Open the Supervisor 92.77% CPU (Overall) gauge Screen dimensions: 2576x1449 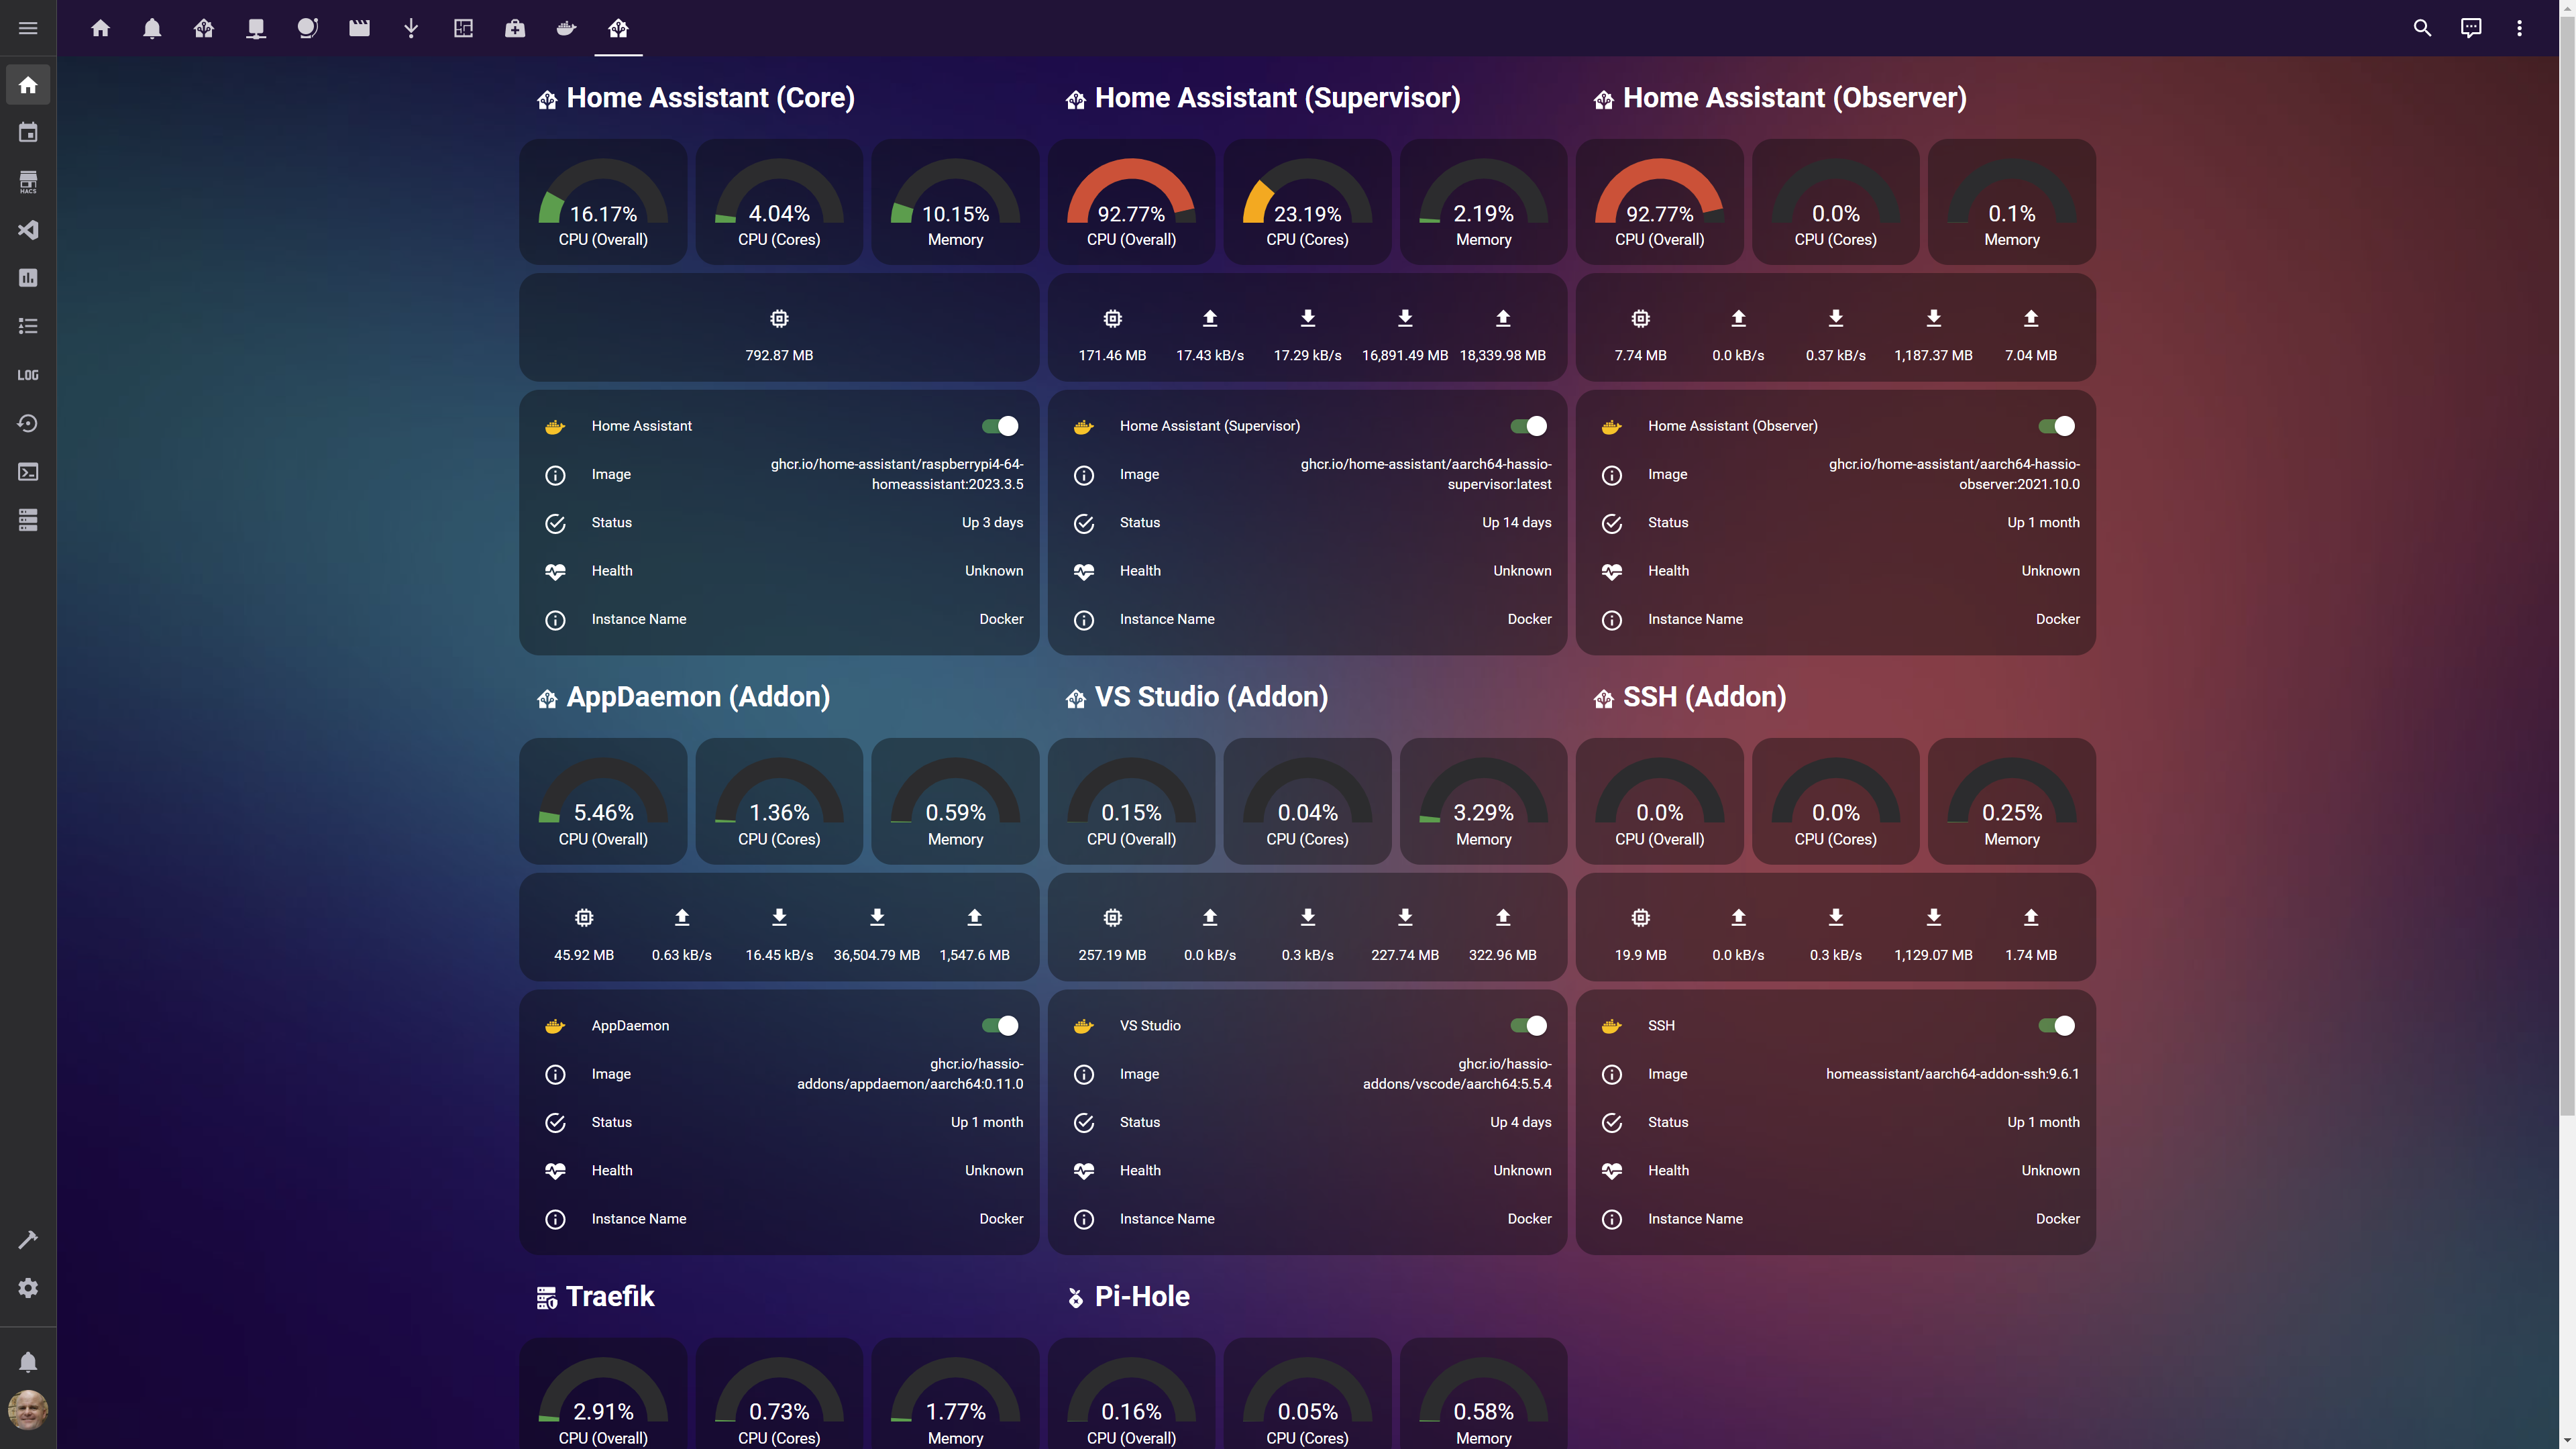[1131, 202]
